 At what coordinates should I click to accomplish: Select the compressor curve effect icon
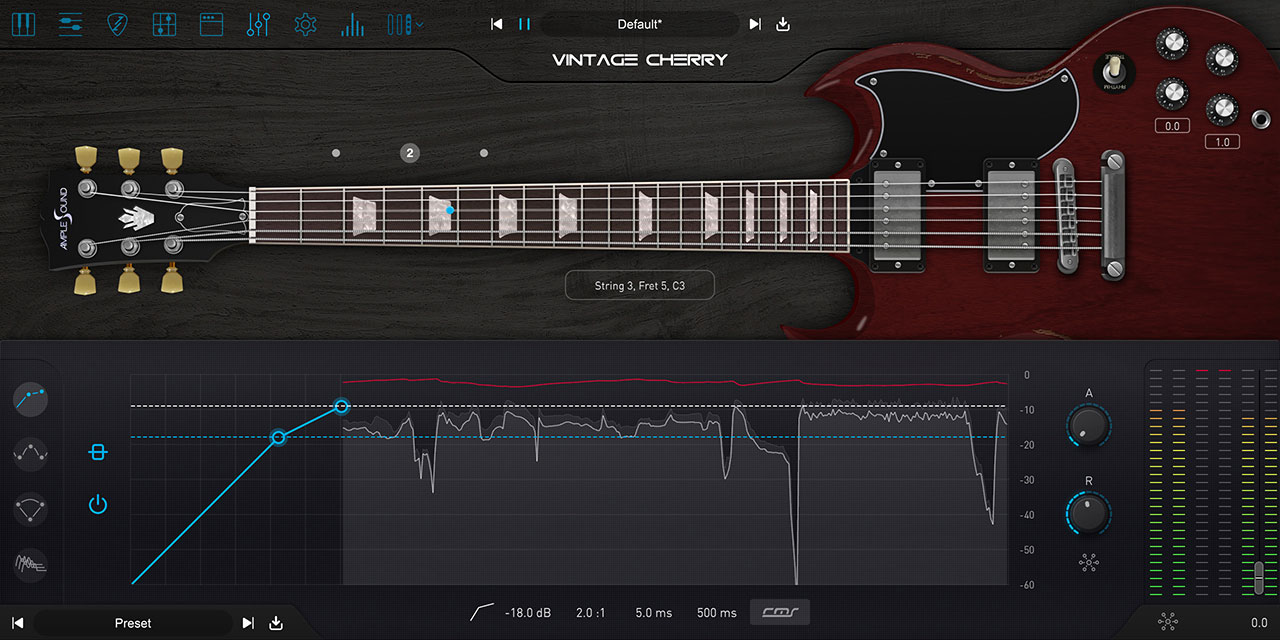tap(31, 400)
